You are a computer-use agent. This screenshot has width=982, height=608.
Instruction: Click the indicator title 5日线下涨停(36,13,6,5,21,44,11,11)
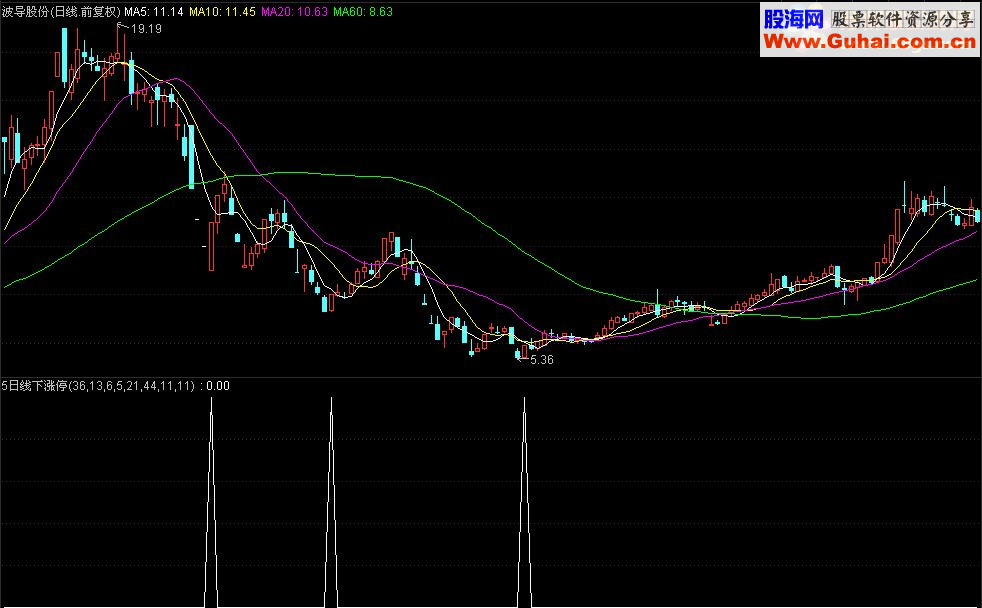98,386
